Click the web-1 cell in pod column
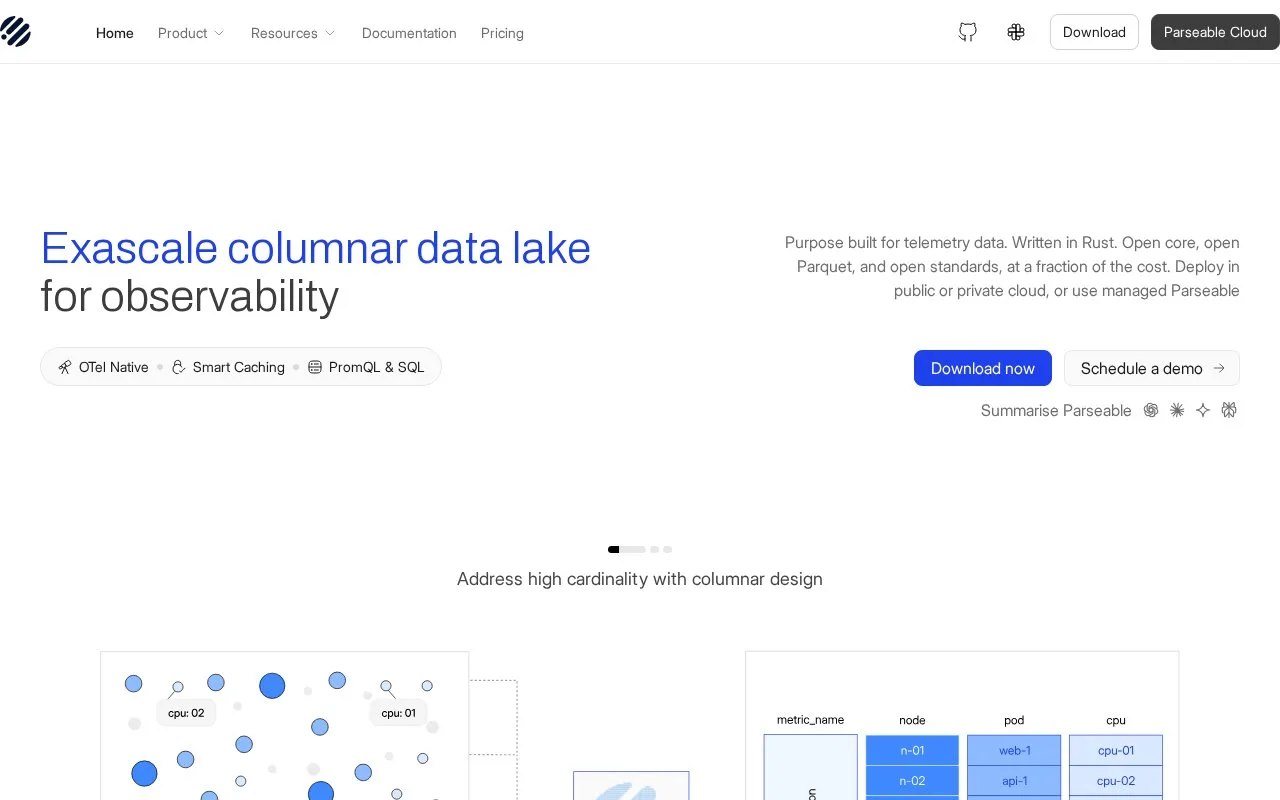This screenshot has width=1280, height=800. (1014, 750)
